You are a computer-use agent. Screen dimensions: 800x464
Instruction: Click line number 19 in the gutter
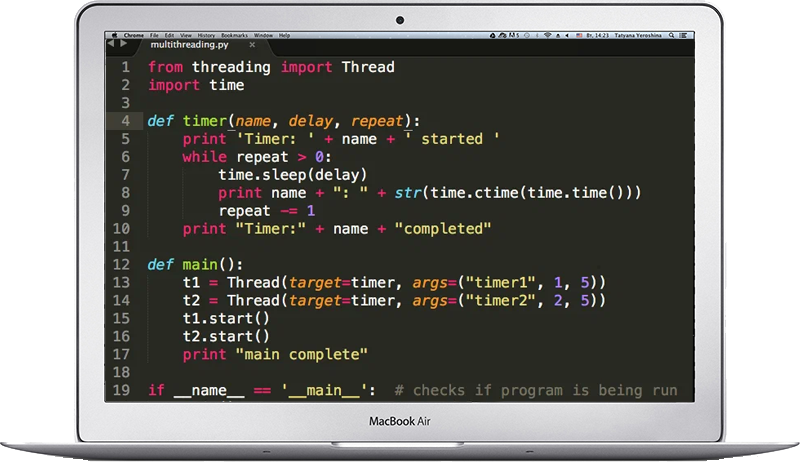pyautogui.click(x=121, y=390)
